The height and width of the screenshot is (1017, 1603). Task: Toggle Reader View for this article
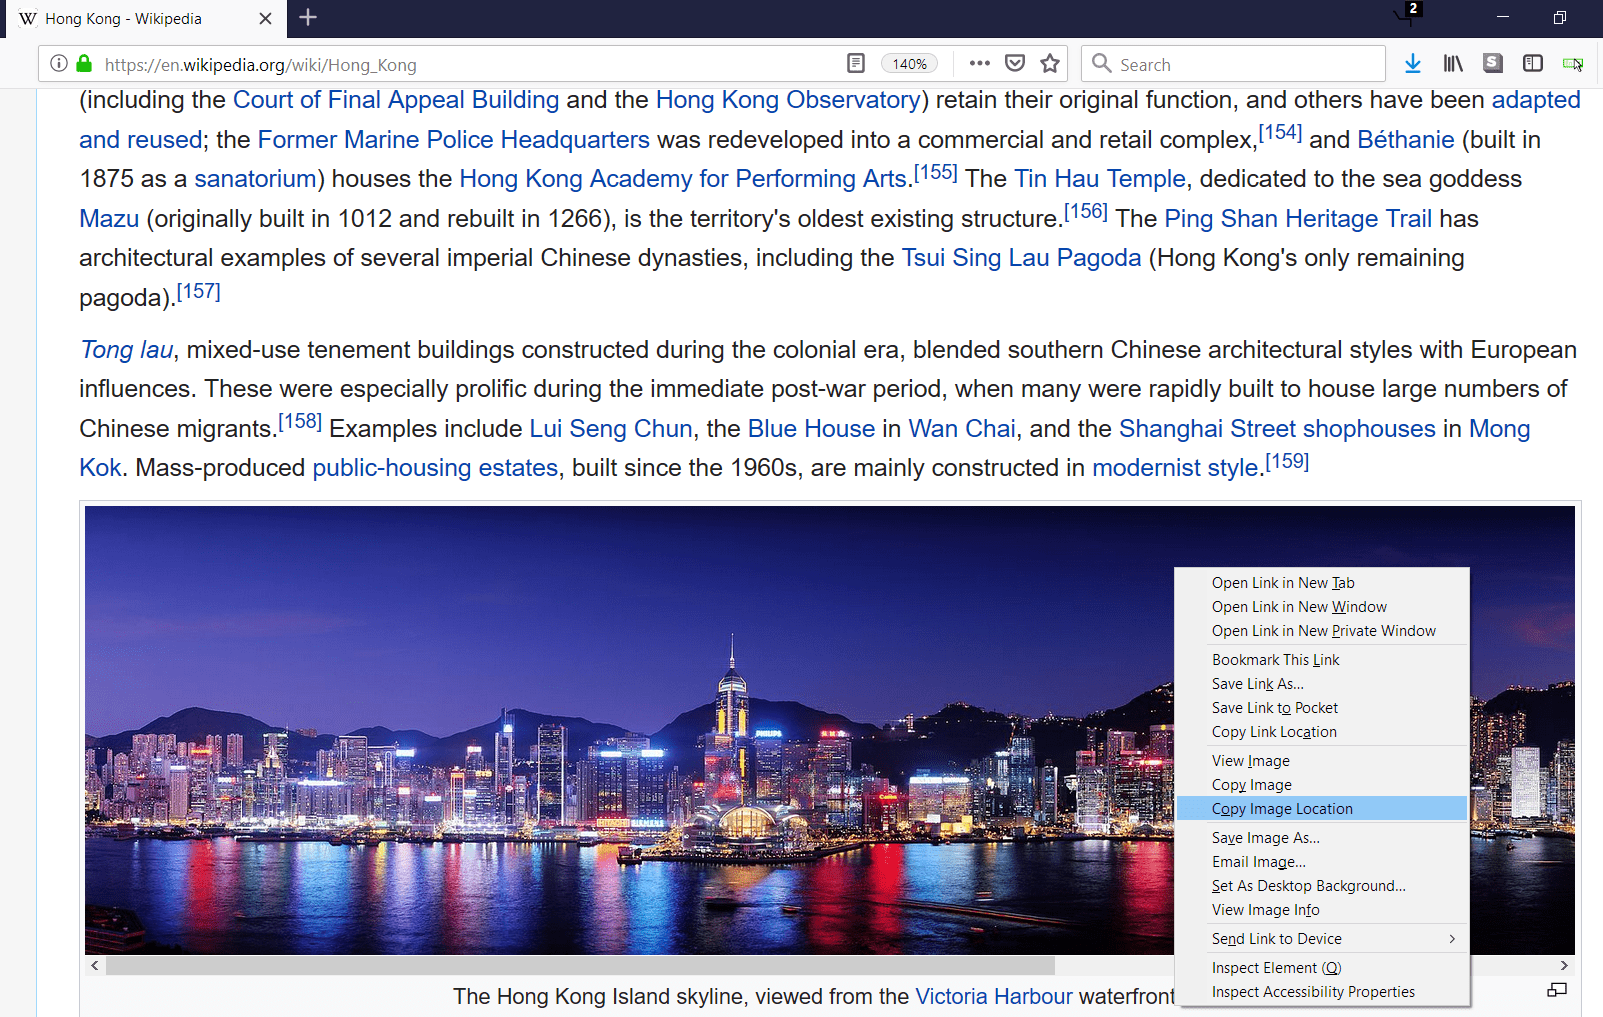855,62
